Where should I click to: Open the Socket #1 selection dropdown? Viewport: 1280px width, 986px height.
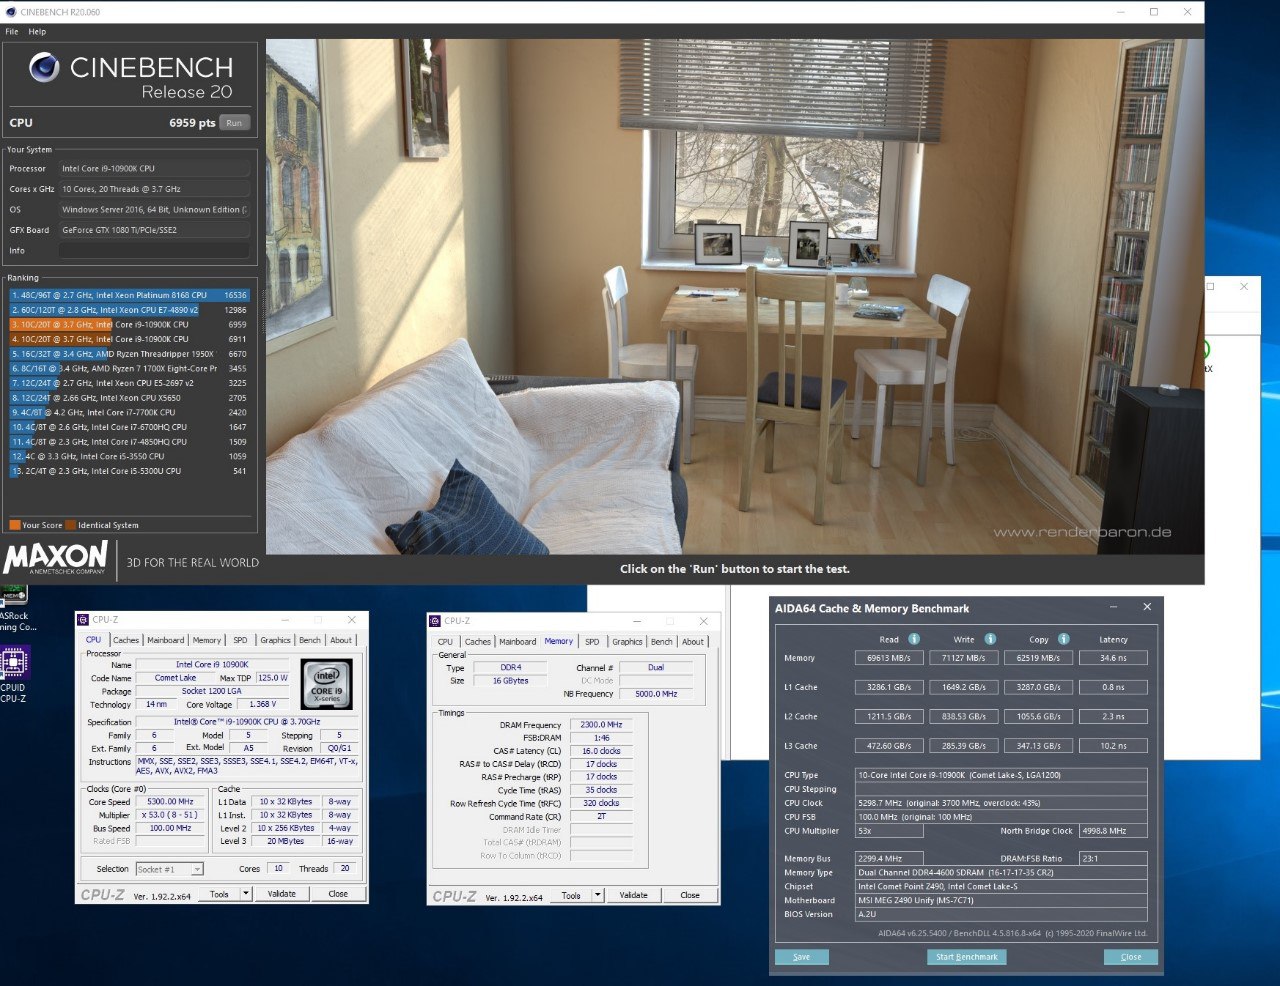[x=170, y=869]
